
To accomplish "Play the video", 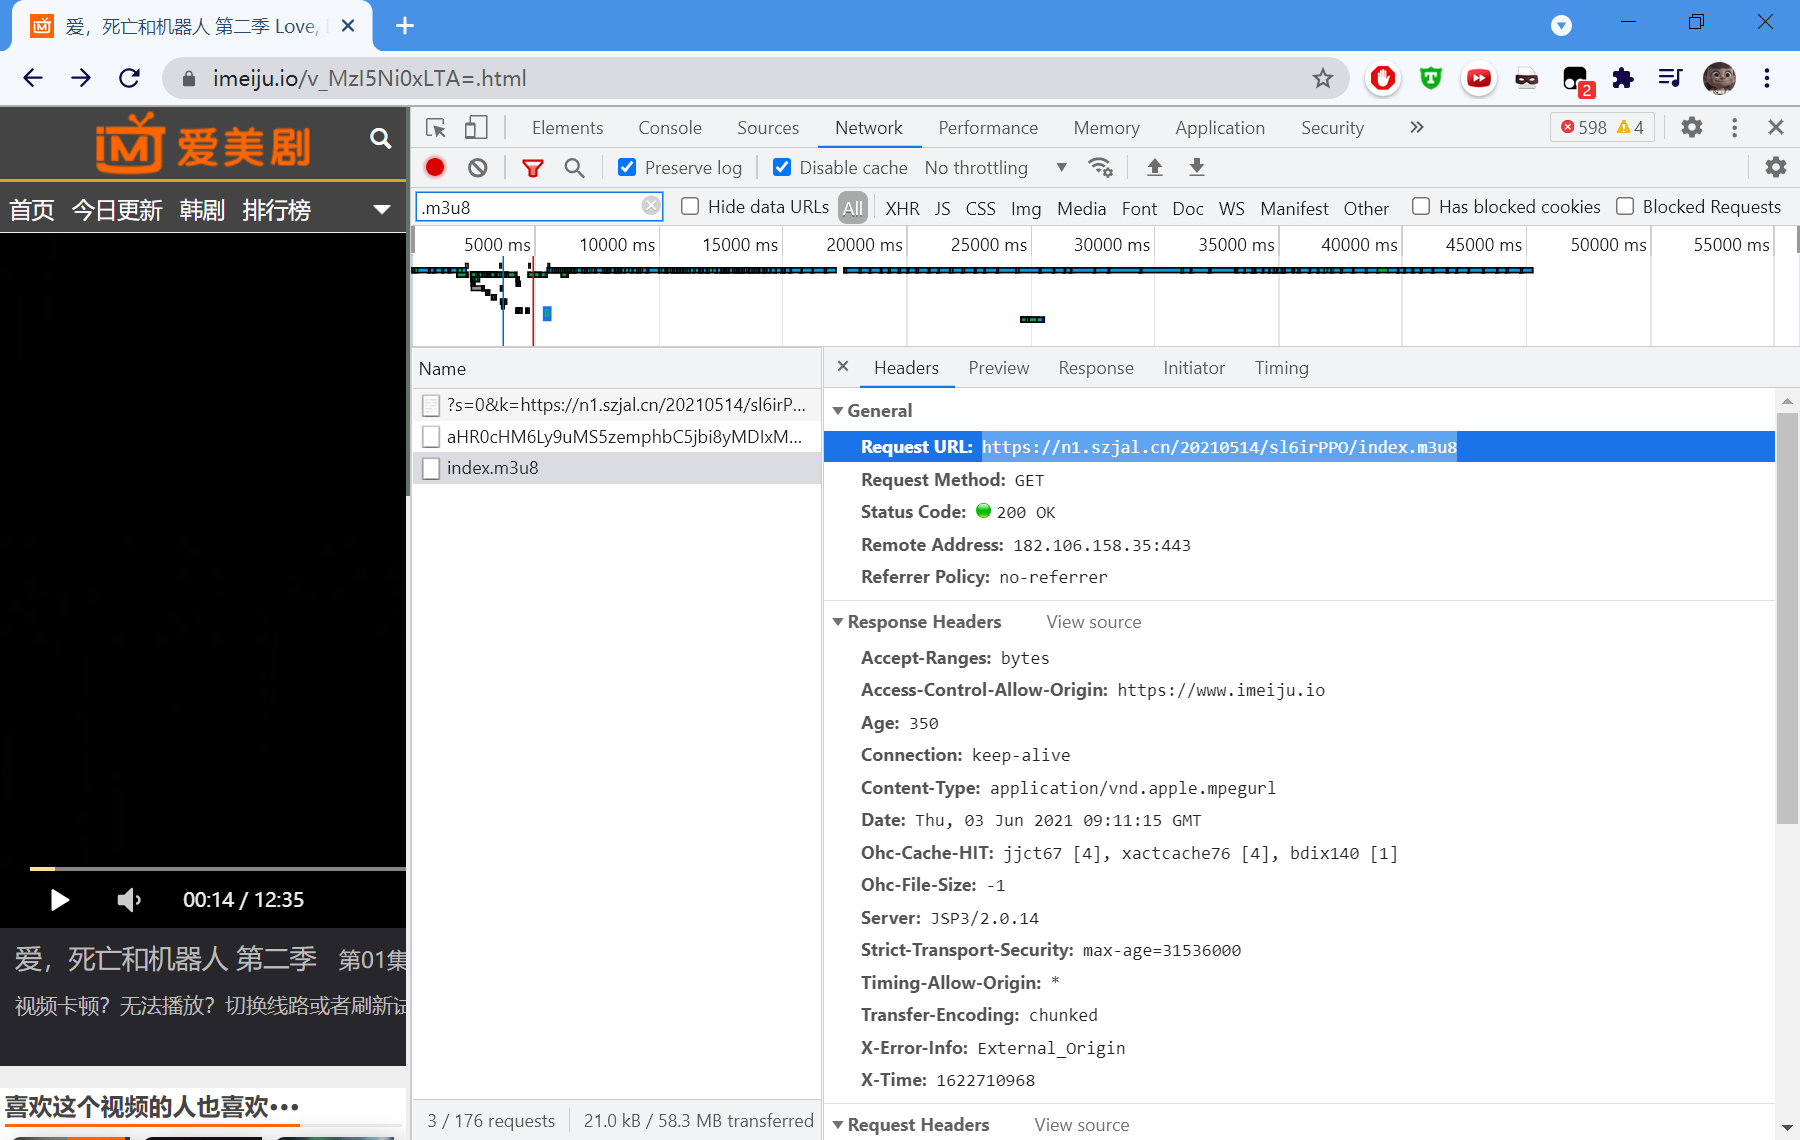I will [x=60, y=900].
